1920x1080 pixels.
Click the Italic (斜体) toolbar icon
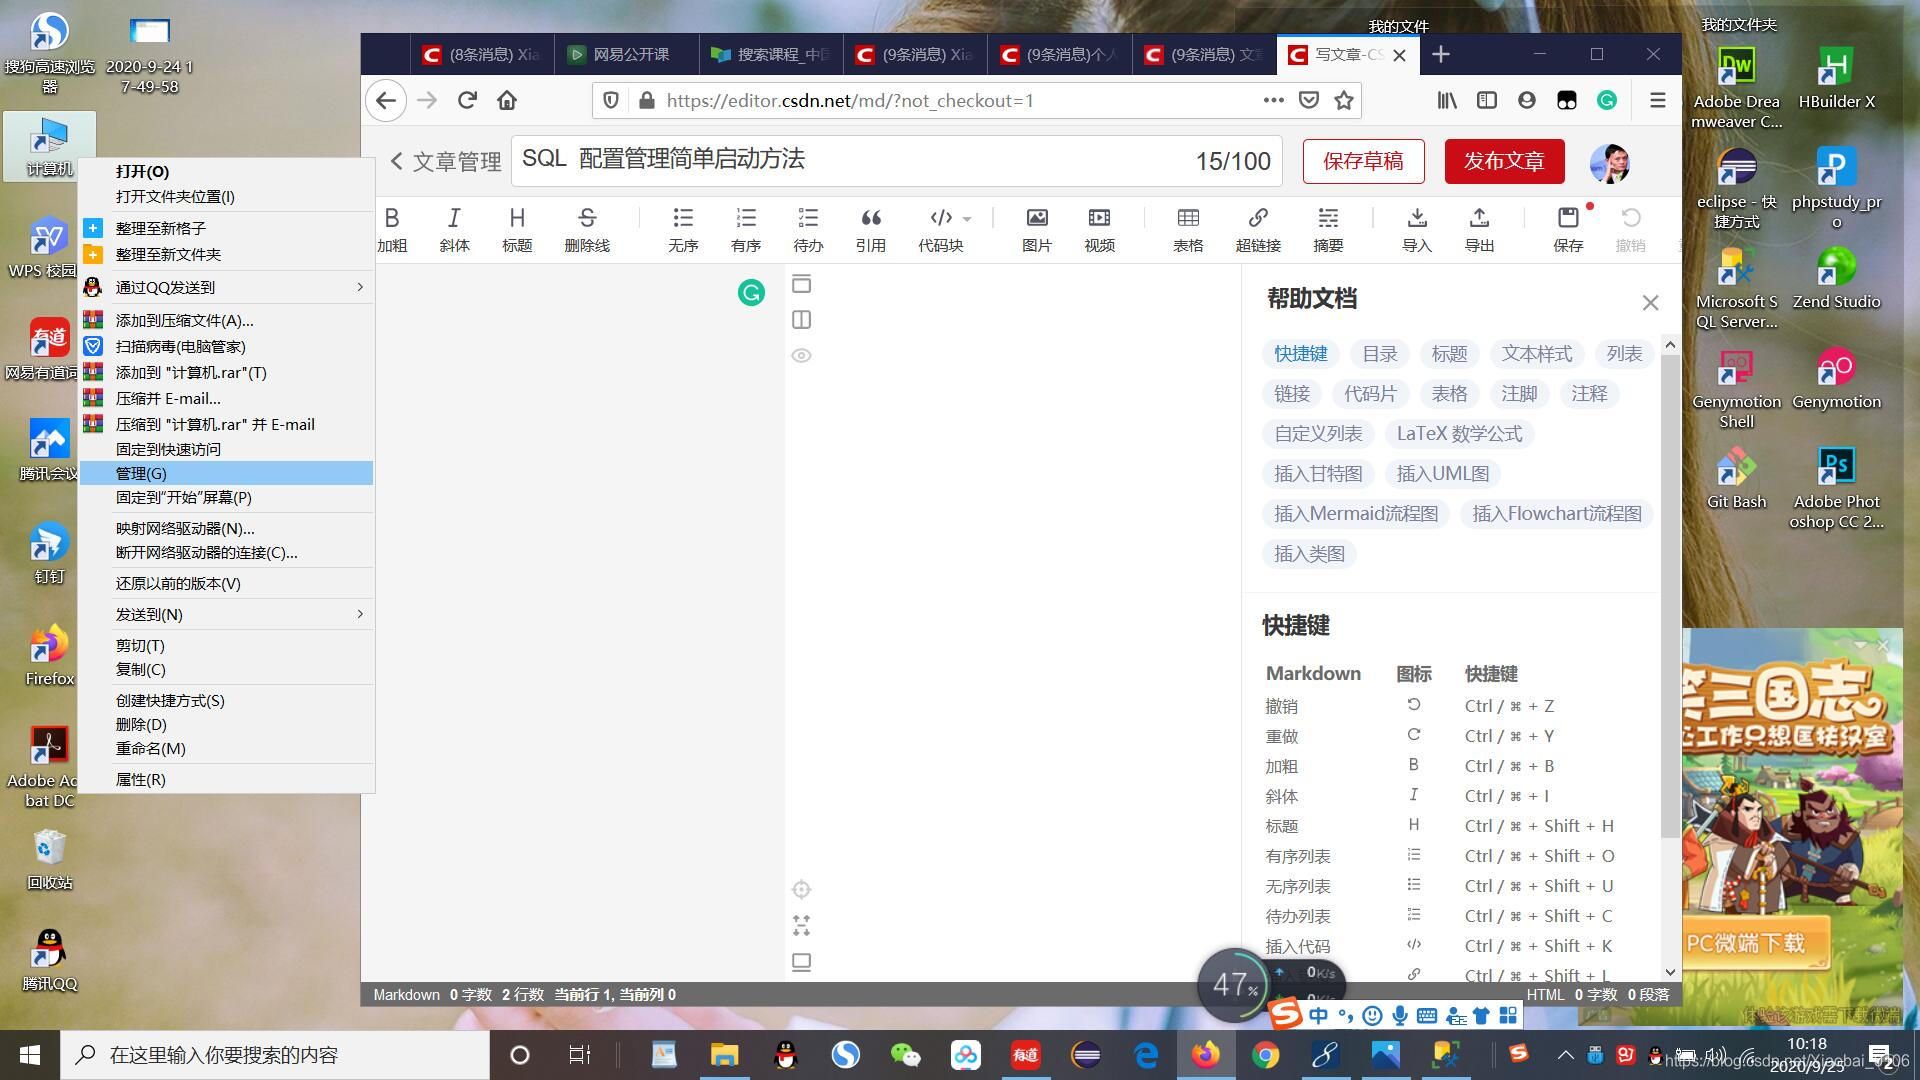pos(454,219)
